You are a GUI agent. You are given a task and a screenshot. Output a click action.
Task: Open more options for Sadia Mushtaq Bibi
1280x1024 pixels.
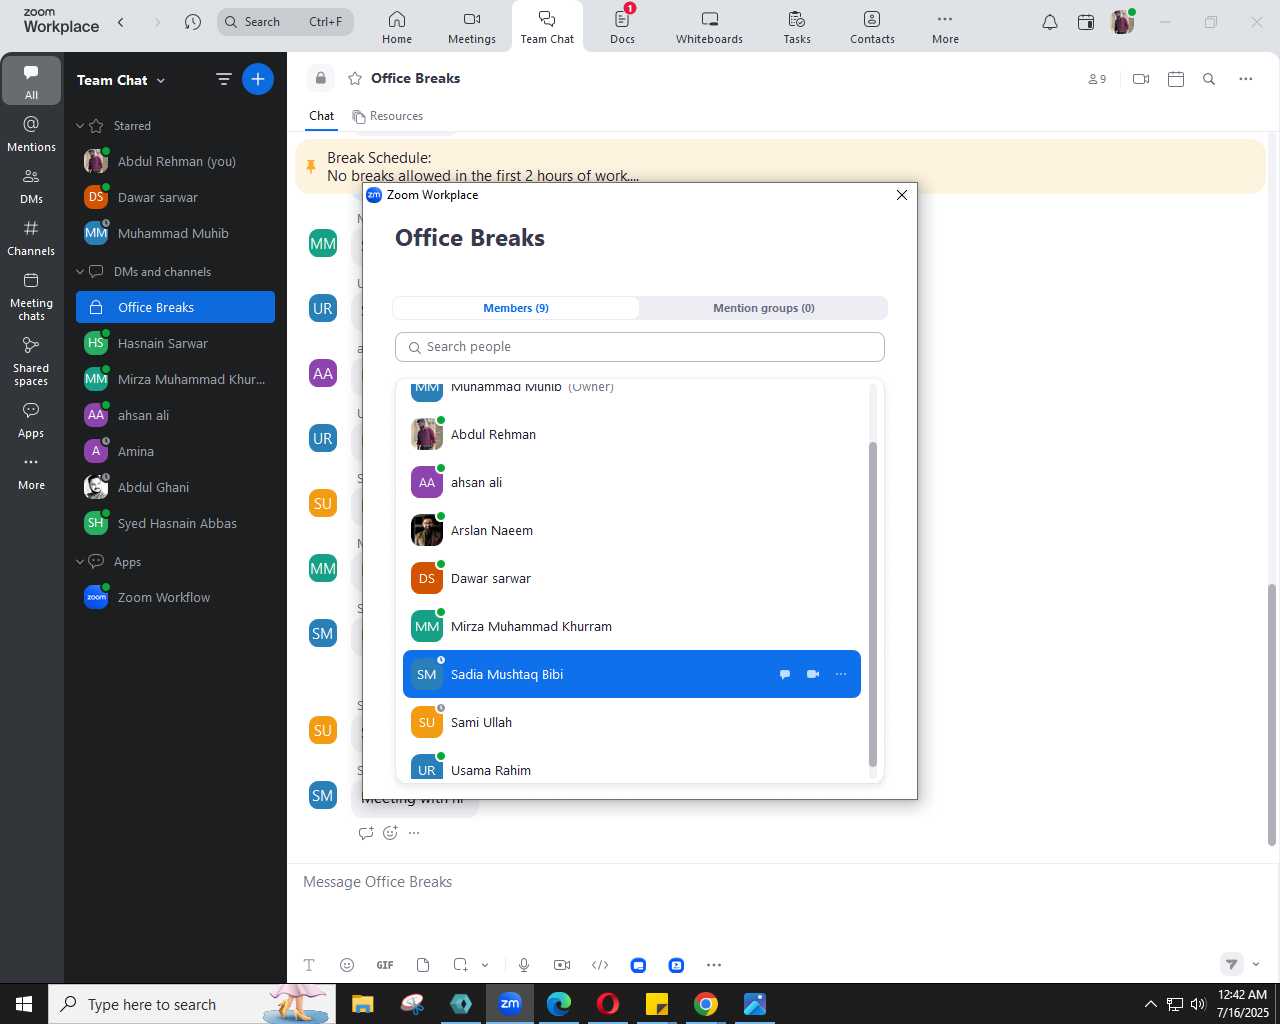[841, 674]
